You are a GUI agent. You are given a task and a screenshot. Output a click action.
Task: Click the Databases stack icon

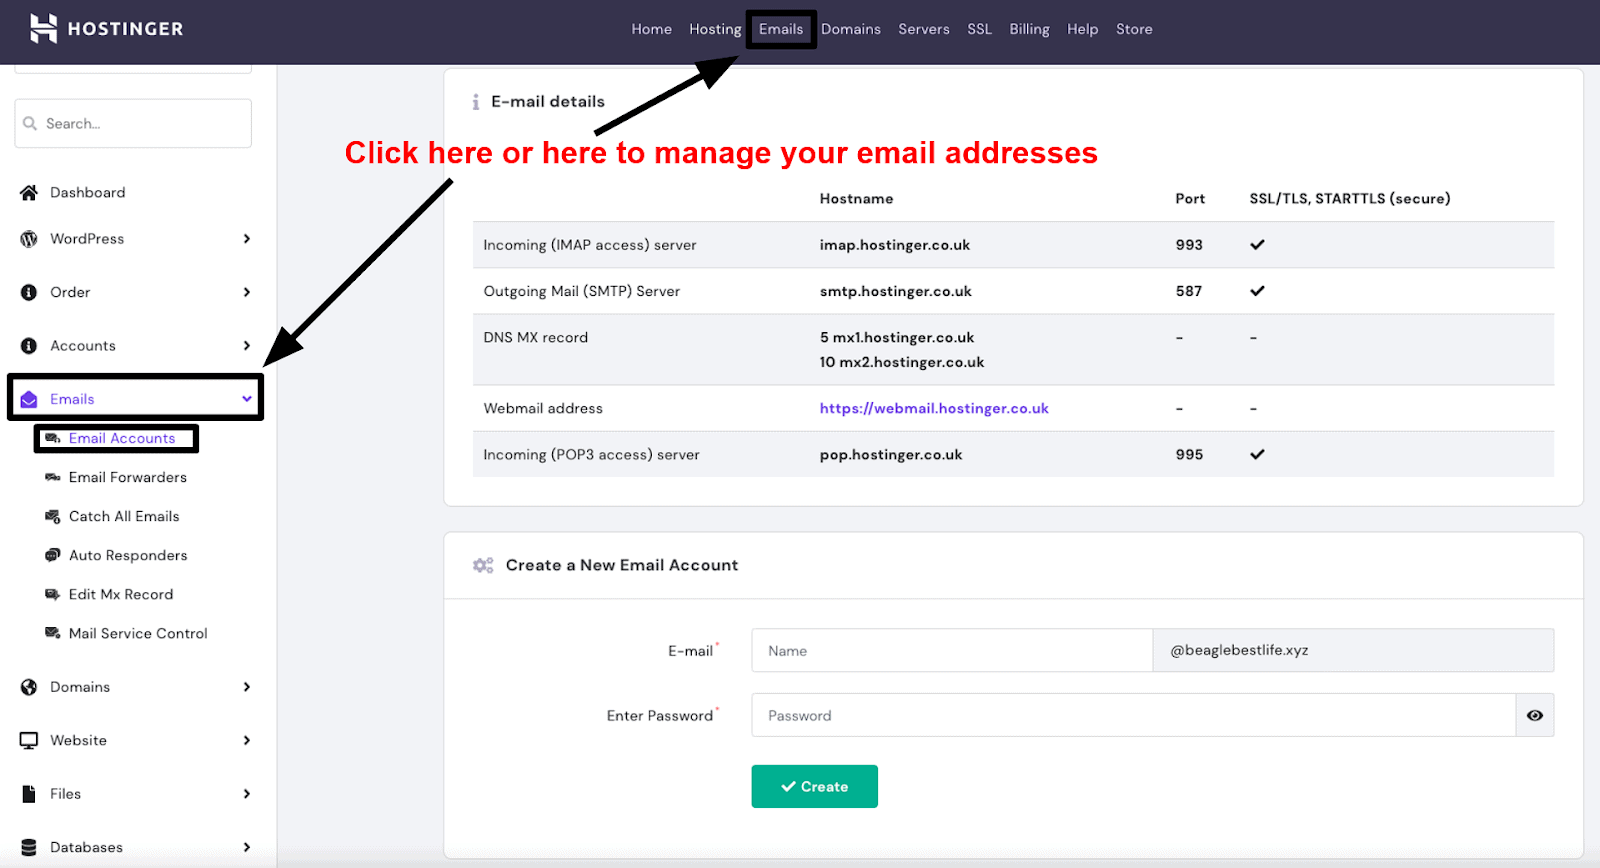click(x=29, y=847)
